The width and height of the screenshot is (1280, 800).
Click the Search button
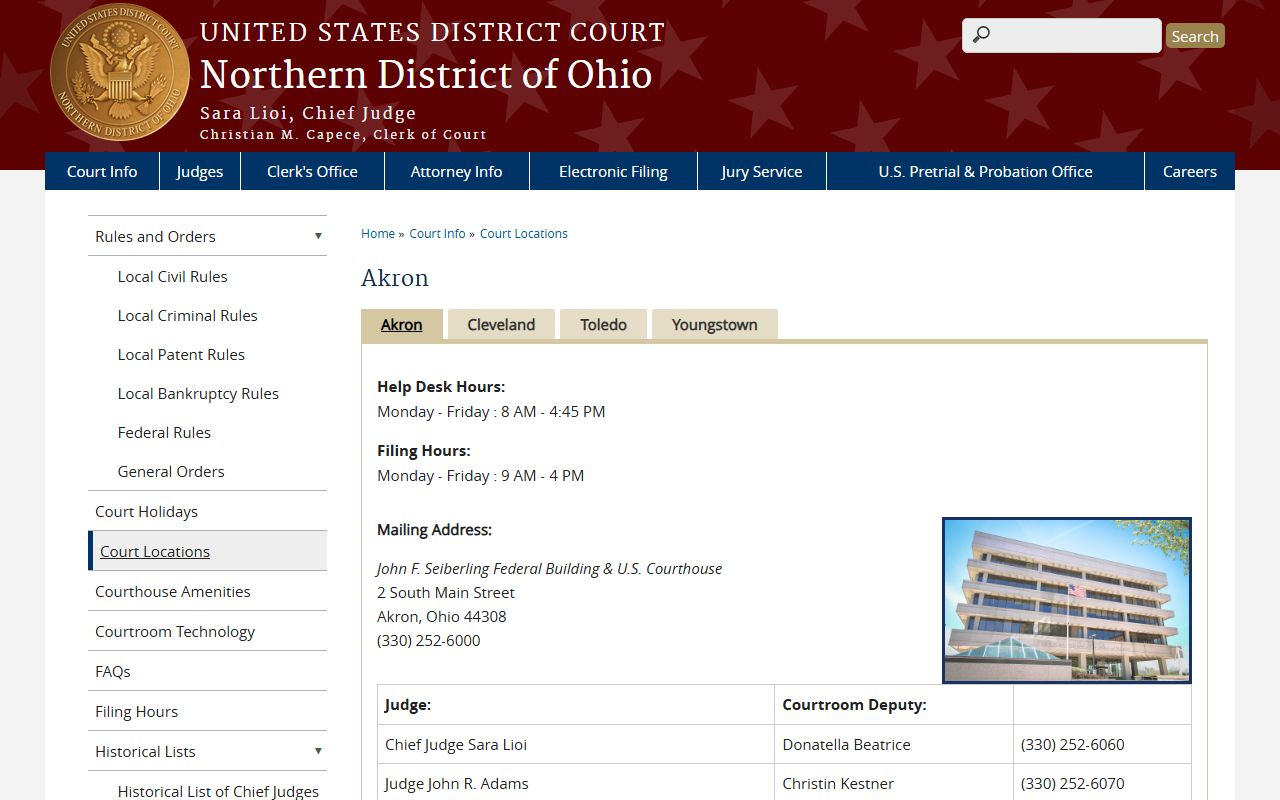pyautogui.click(x=1195, y=36)
